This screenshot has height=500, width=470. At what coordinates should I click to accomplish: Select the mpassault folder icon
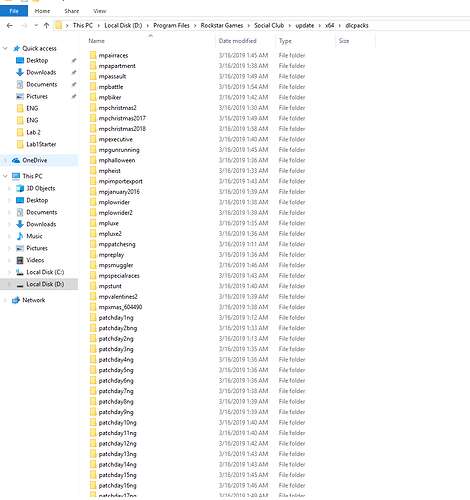(x=93, y=76)
